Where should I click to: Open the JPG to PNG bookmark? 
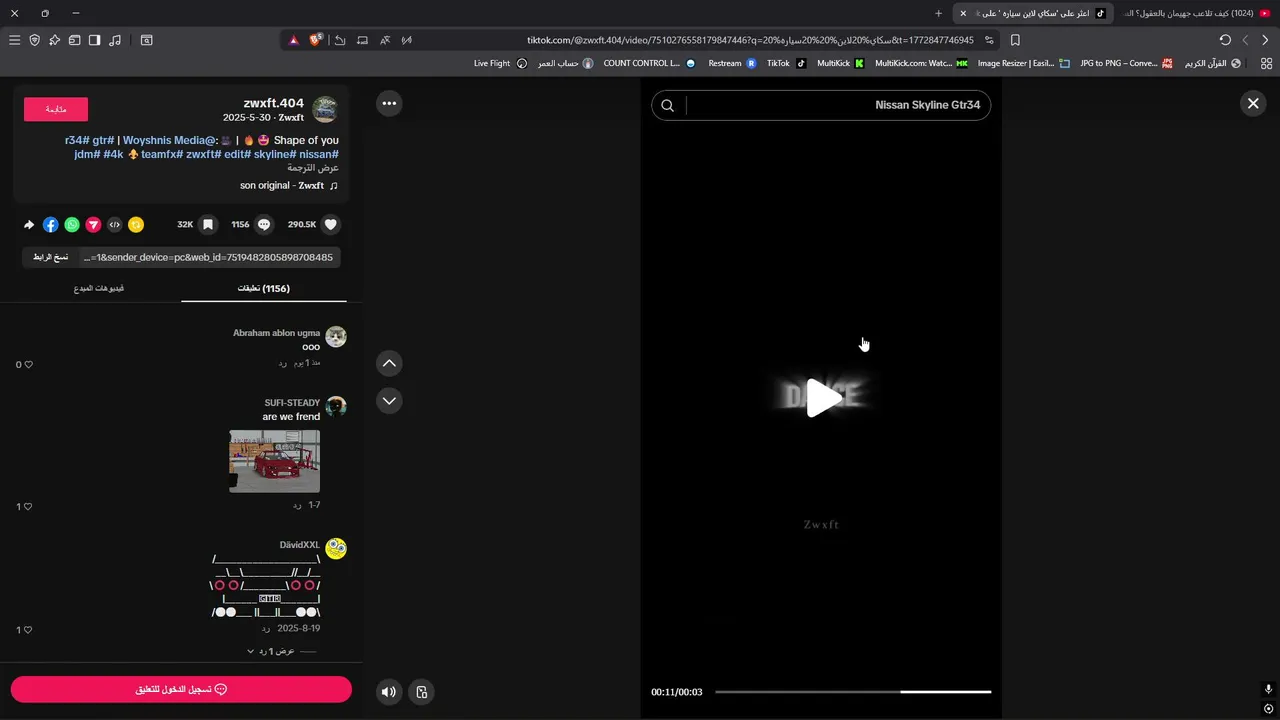coord(1126,63)
